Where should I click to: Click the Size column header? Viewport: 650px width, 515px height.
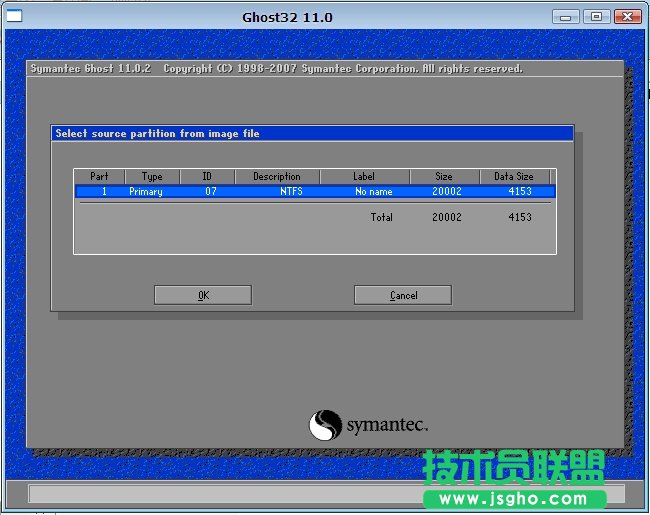(x=444, y=177)
